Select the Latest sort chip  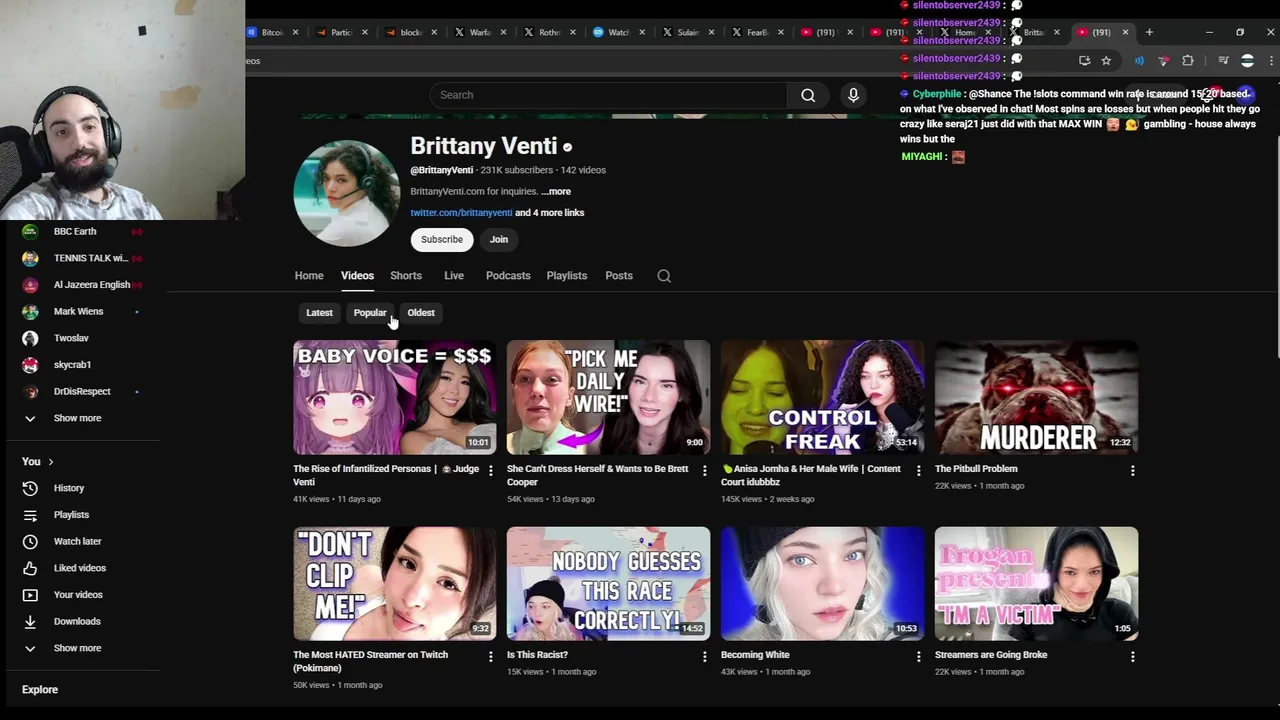[x=319, y=313]
